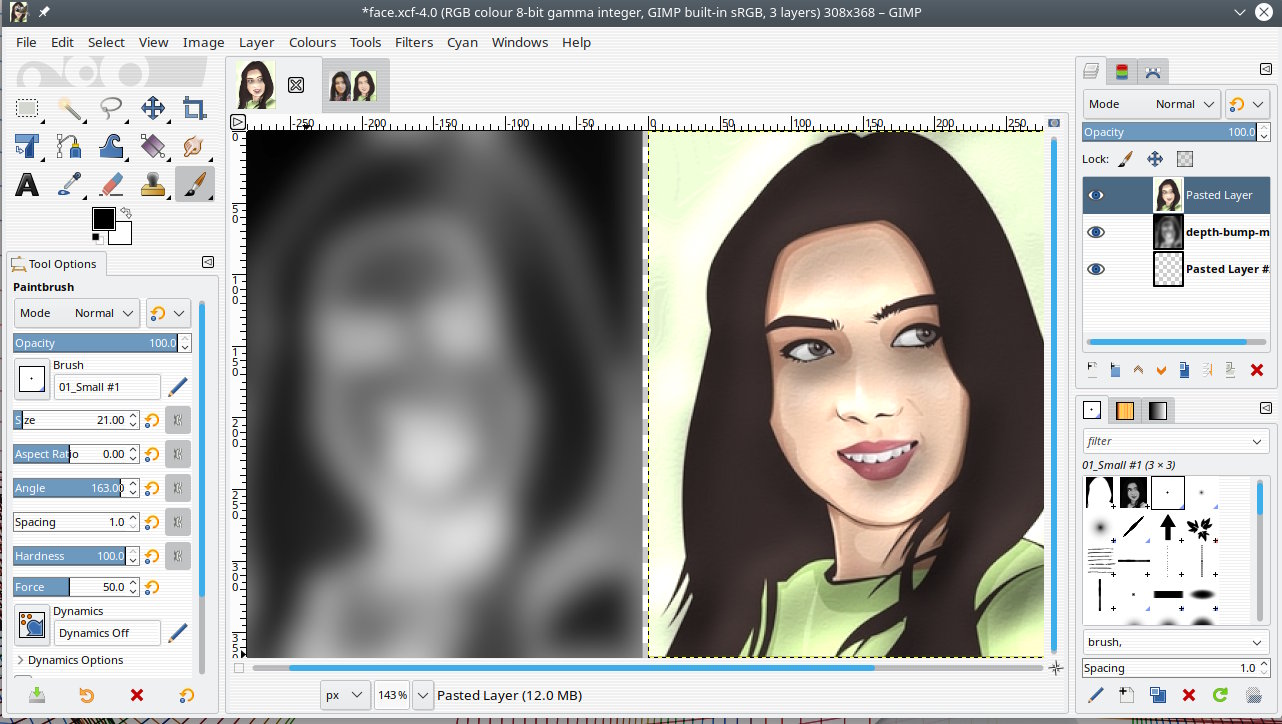Open the Filters menu
1282x724 pixels.
tap(414, 42)
